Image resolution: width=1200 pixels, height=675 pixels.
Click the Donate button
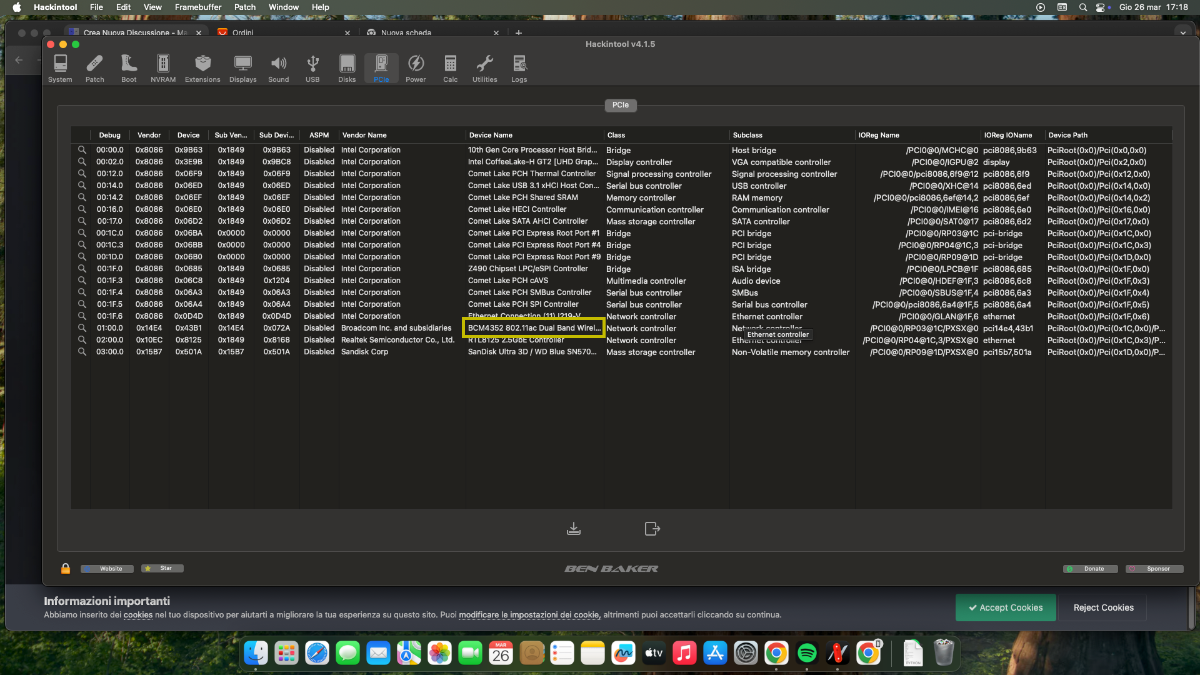tap(1090, 568)
